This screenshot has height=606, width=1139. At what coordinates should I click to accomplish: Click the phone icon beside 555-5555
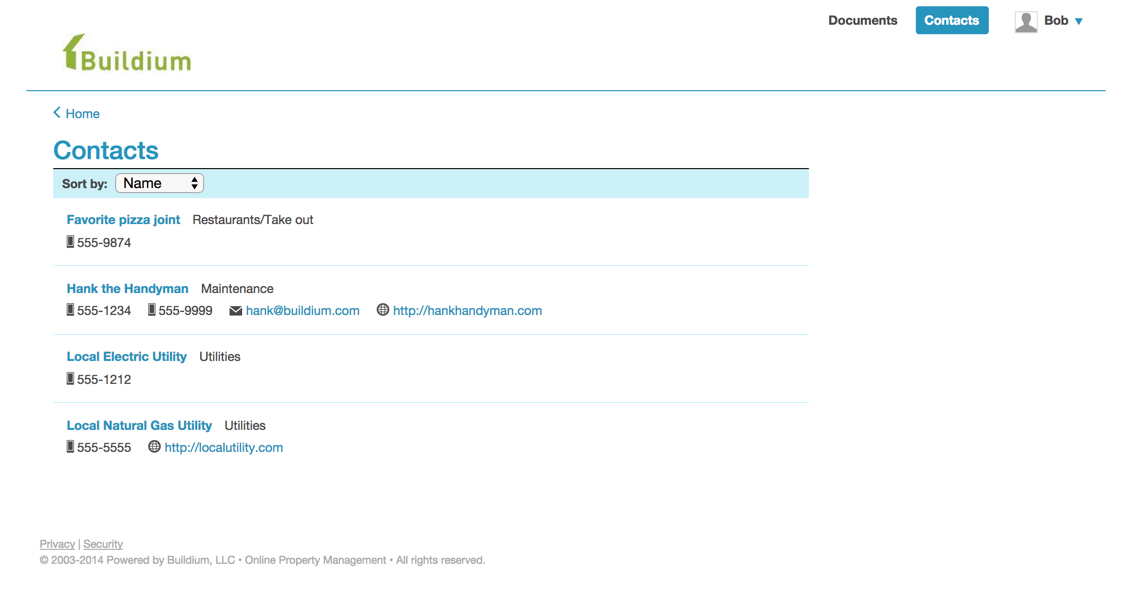[69, 447]
